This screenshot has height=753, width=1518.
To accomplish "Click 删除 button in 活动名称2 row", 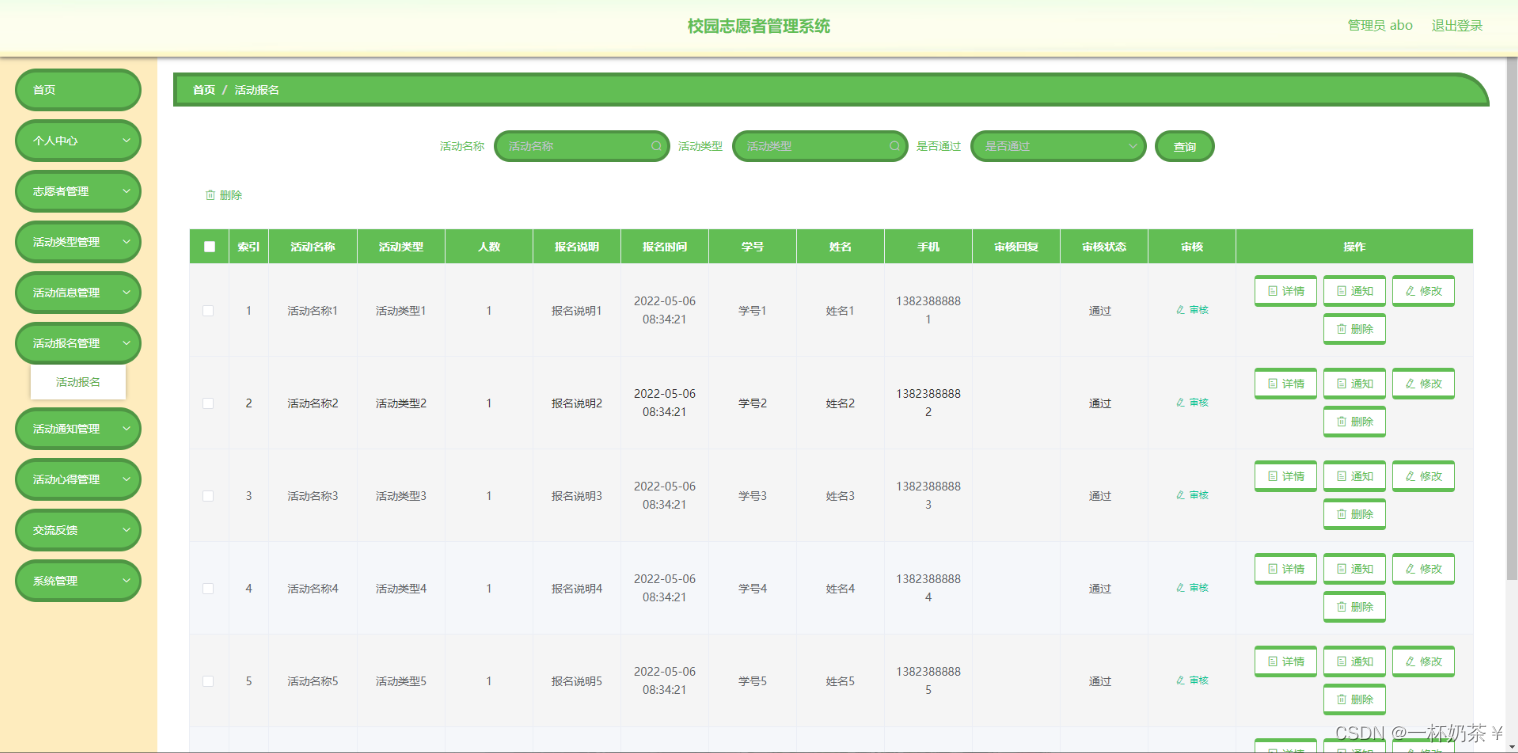I will pos(1355,422).
